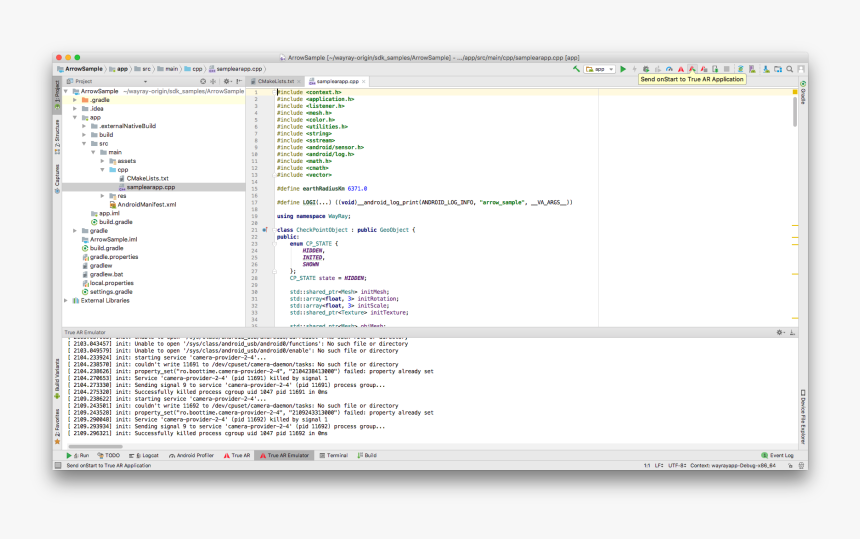
Task: Click the gray Stop square icon
Action: 727,69
